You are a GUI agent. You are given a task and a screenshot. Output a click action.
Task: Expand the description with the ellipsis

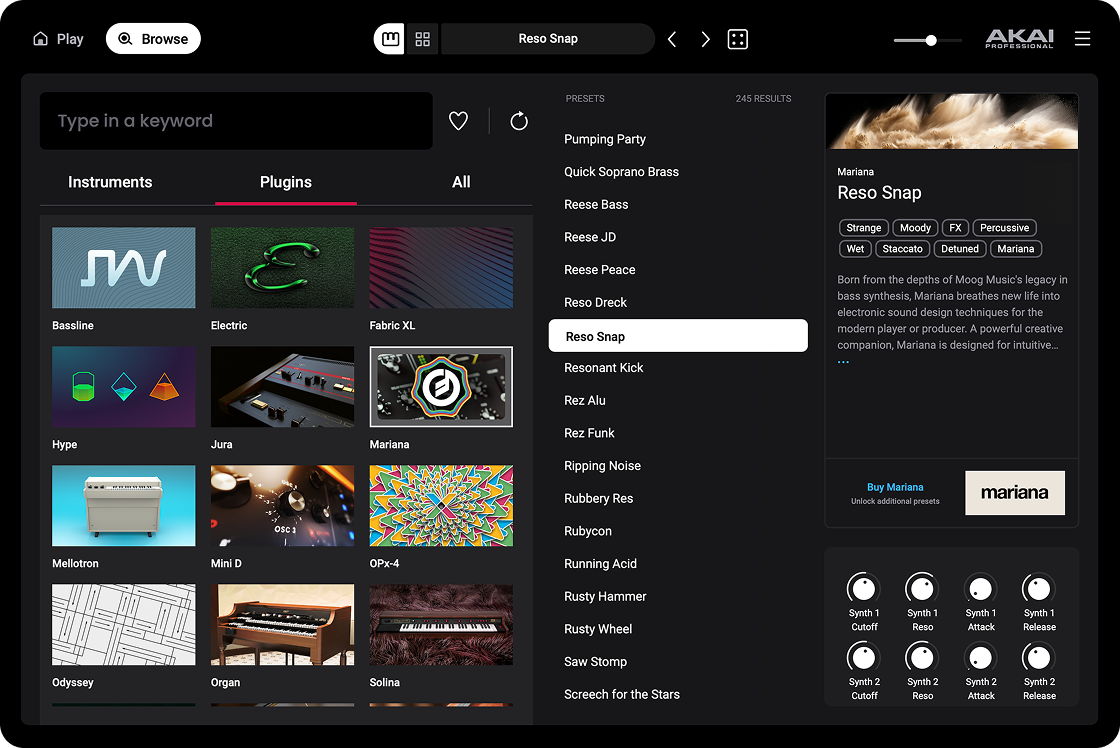(843, 362)
